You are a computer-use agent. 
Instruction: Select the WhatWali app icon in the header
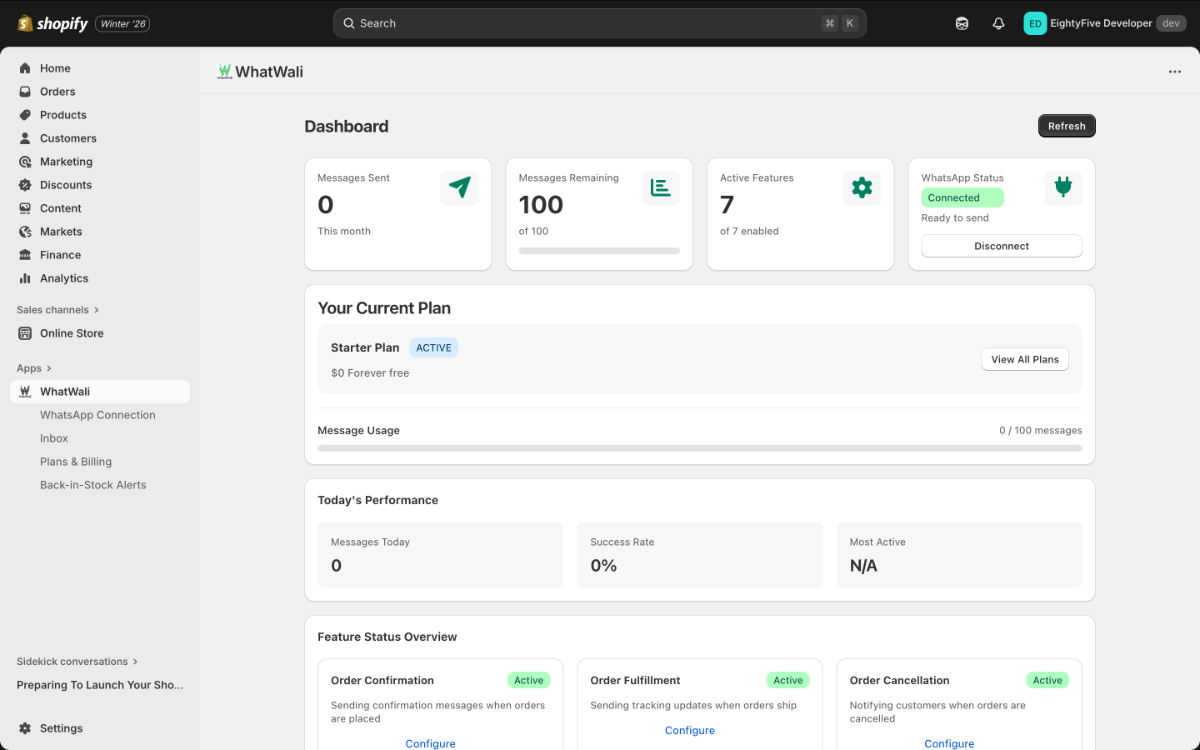[x=224, y=71]
